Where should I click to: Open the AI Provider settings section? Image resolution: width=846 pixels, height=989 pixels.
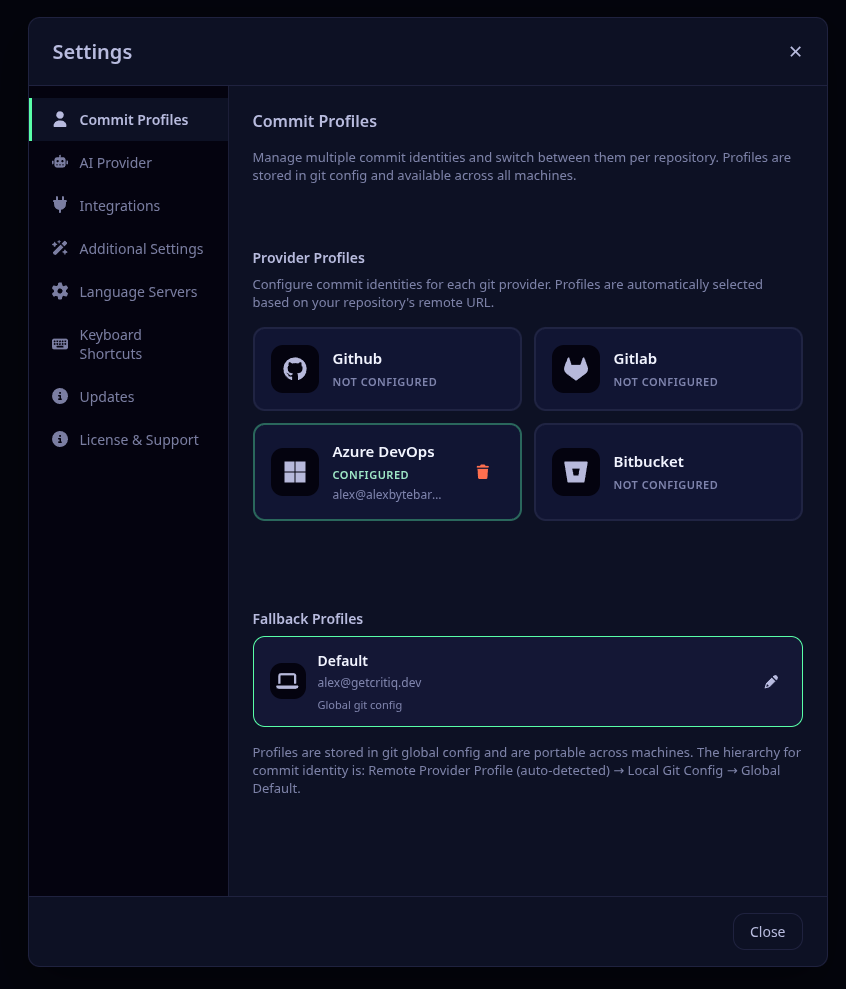click(x=115, y=162)
